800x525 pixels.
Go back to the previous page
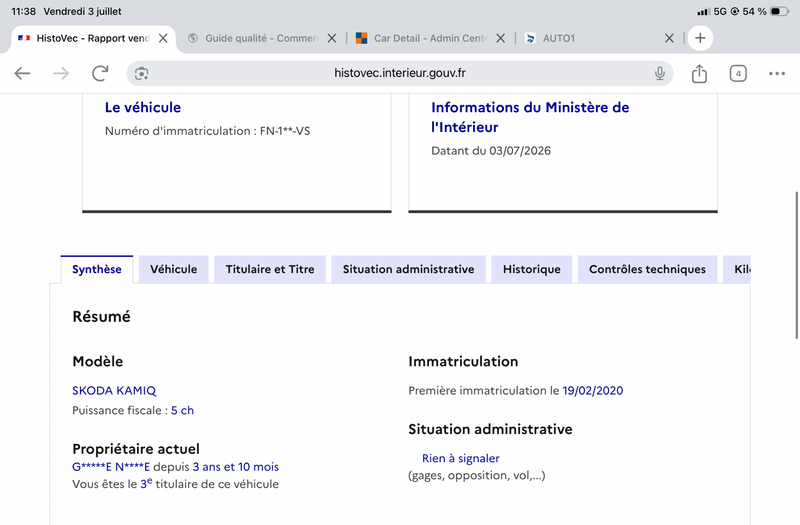click(22, 73)
